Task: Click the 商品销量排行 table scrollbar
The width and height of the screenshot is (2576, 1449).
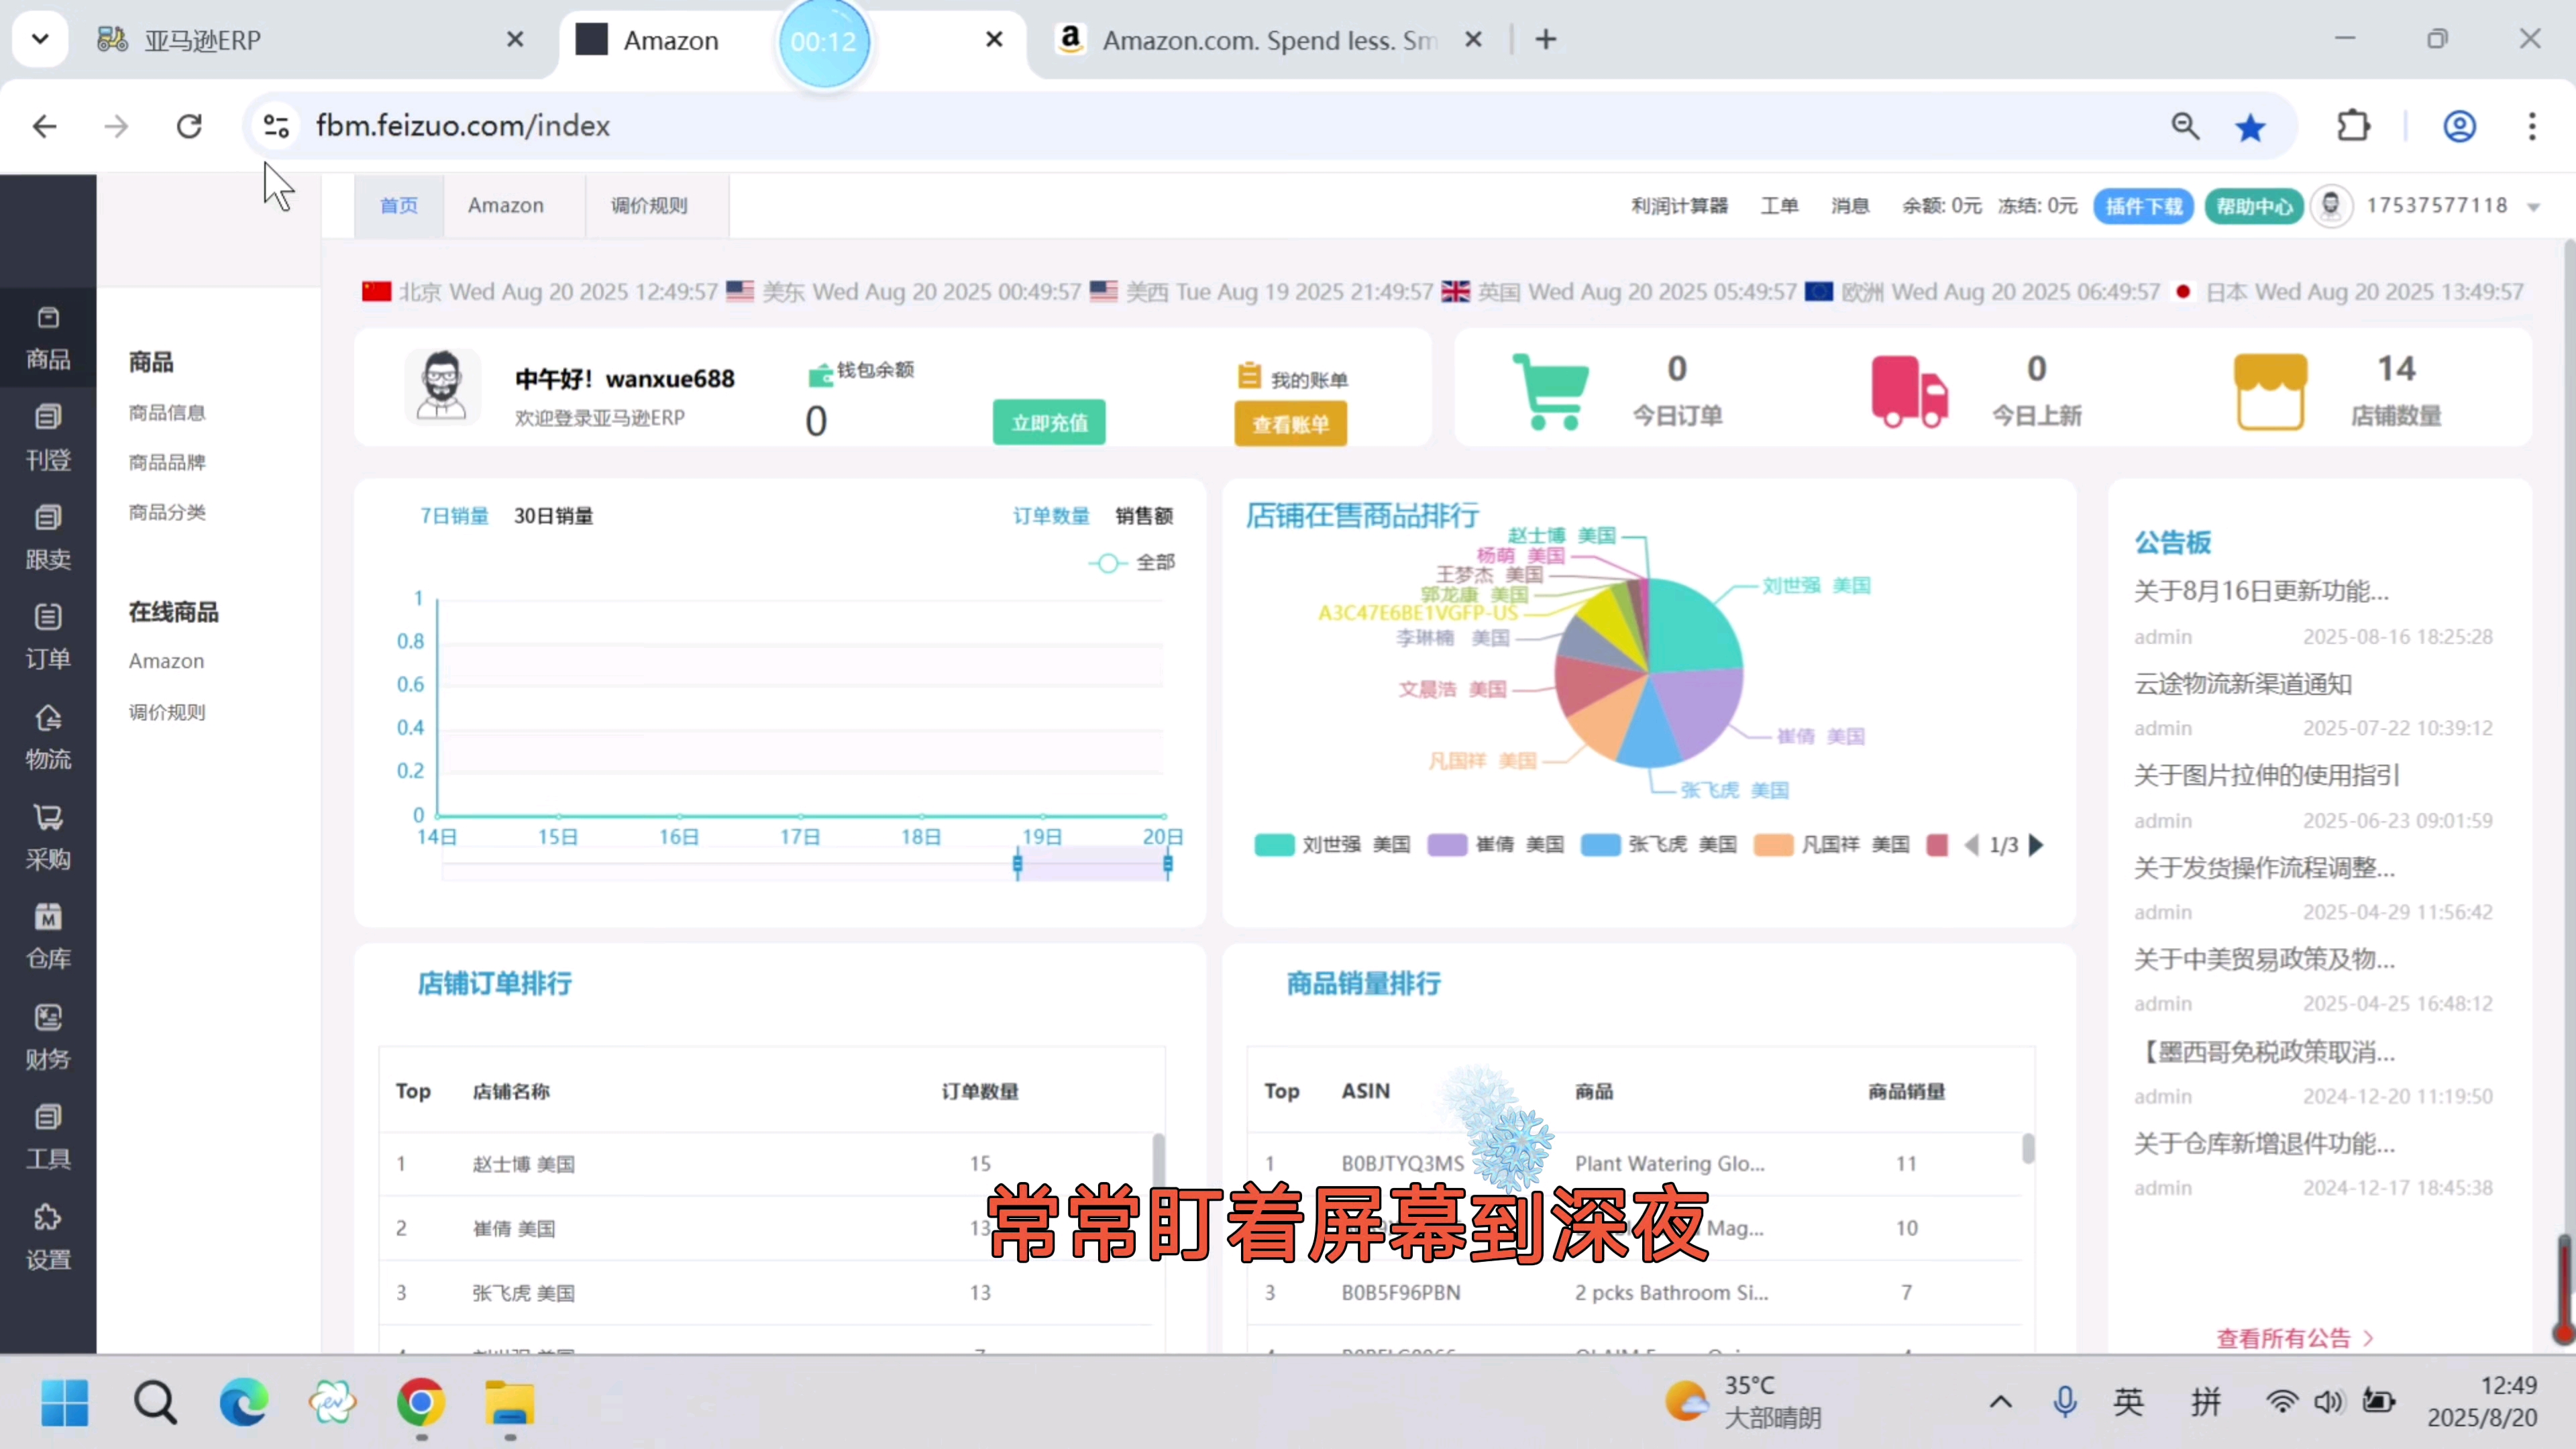Action: pyautogui.click(x=2028, y=1148)
